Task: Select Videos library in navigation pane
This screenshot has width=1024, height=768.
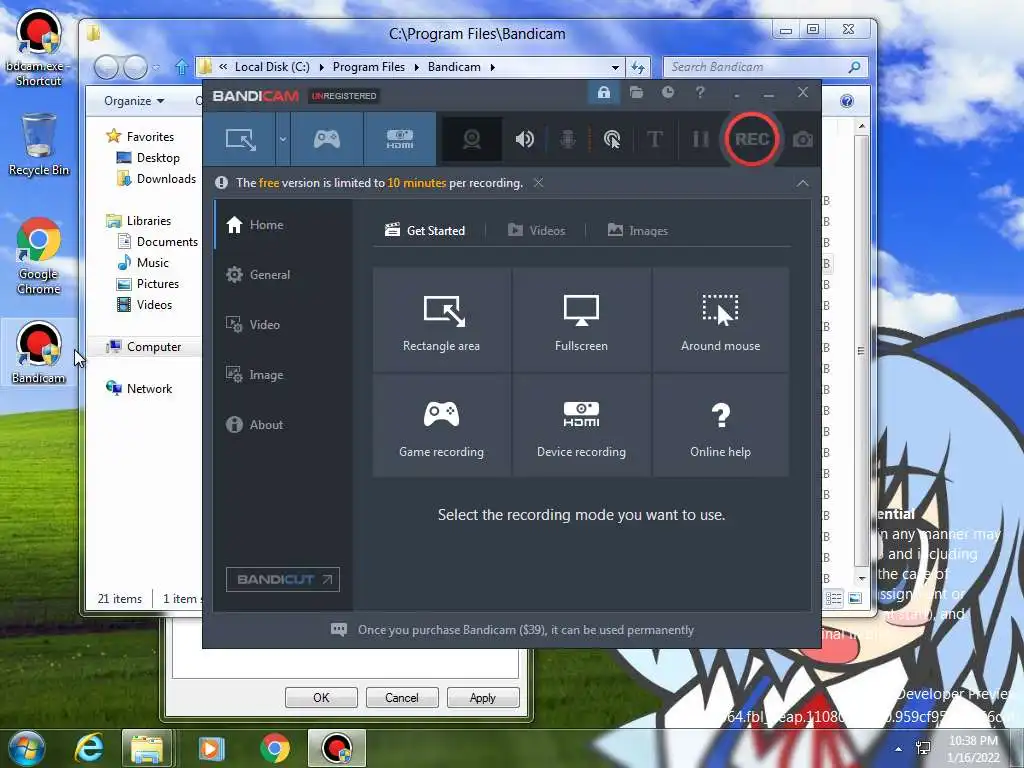Action: point(144,305)
